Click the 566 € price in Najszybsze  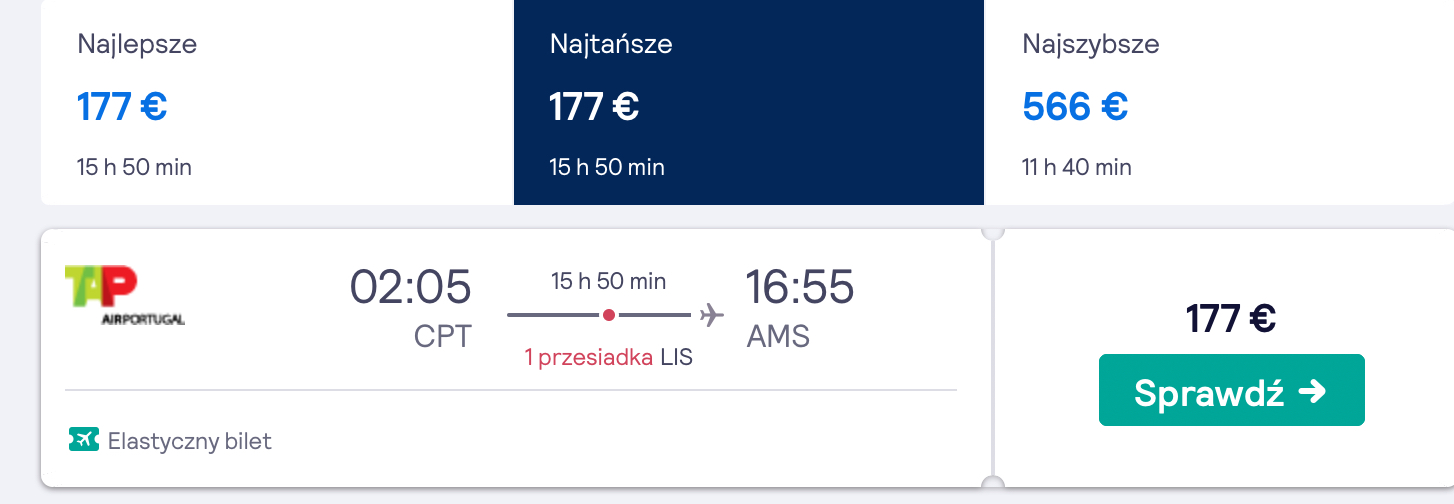click(x=1075, y=105)
